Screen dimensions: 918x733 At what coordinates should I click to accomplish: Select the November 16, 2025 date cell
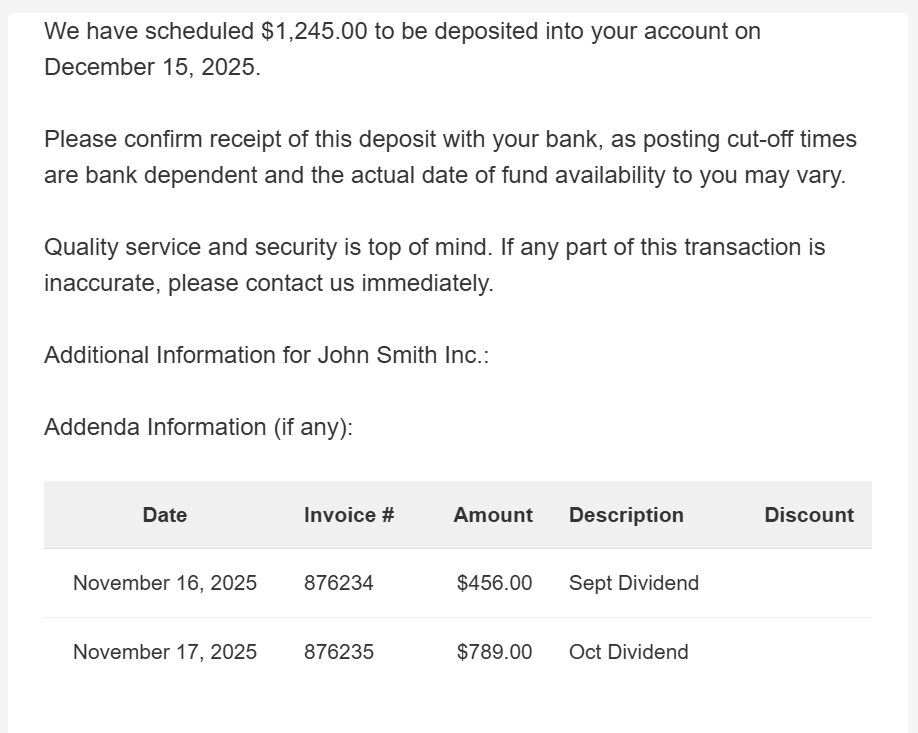165,583
